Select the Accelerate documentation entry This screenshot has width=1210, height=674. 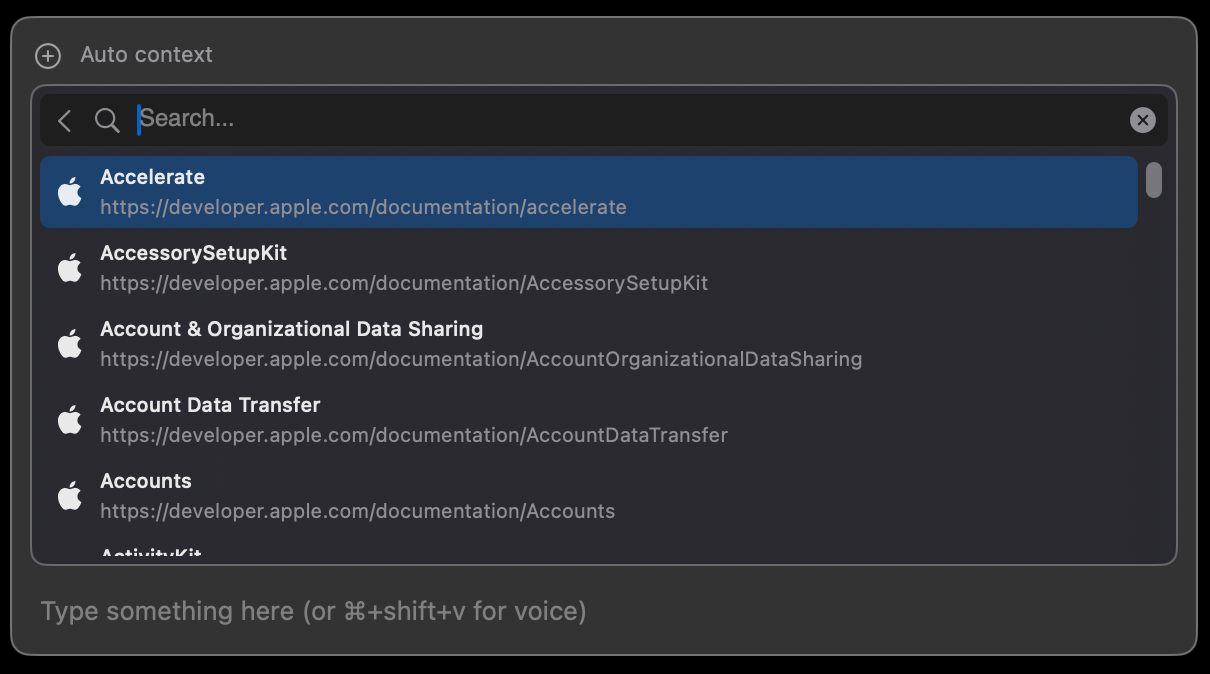[588, 192]
